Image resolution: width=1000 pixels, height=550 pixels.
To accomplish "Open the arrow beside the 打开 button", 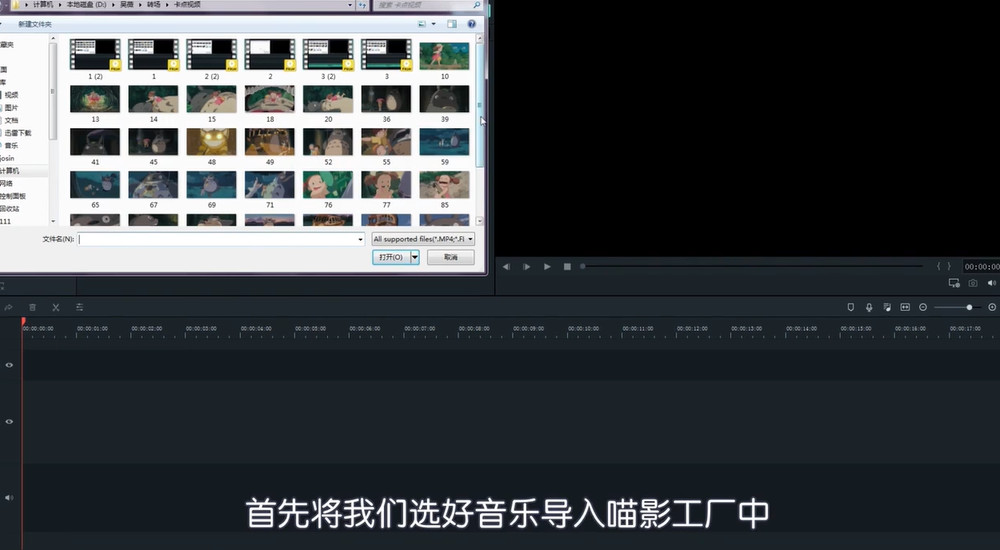I will (415, 256).
